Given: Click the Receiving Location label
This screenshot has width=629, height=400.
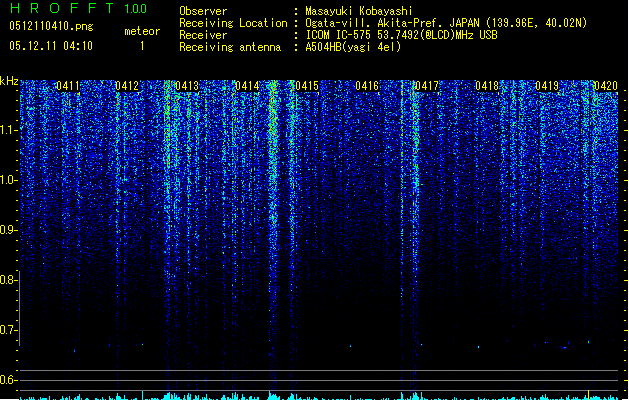Looking at the screenshot, I should tap(233, 23).
